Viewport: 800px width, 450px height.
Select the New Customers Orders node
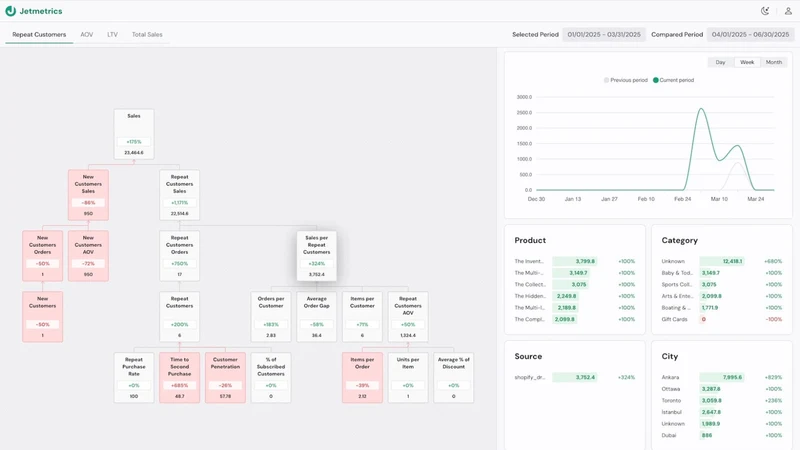point(42,256)
